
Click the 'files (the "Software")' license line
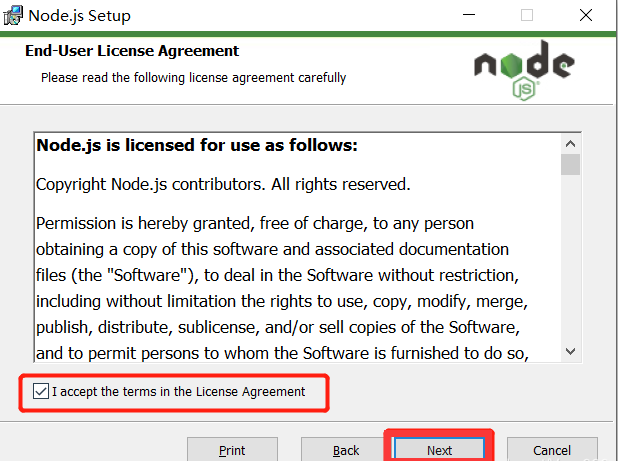tap(277, 275)
